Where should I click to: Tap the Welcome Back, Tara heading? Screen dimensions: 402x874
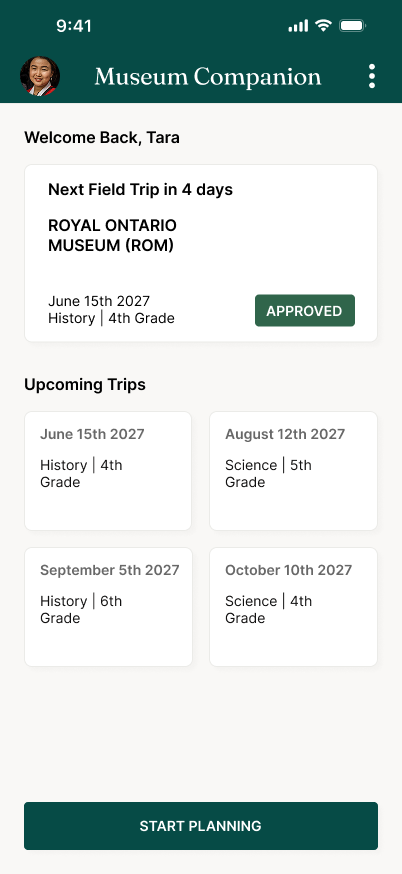102,137
